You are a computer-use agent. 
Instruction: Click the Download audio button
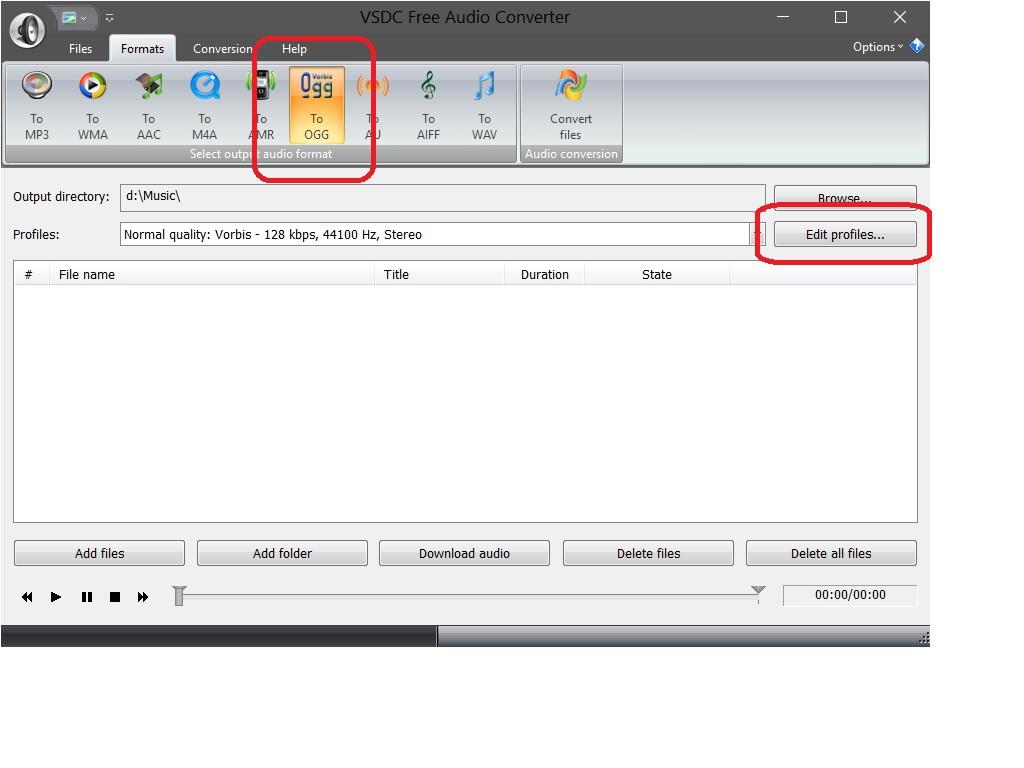point(464,553)
